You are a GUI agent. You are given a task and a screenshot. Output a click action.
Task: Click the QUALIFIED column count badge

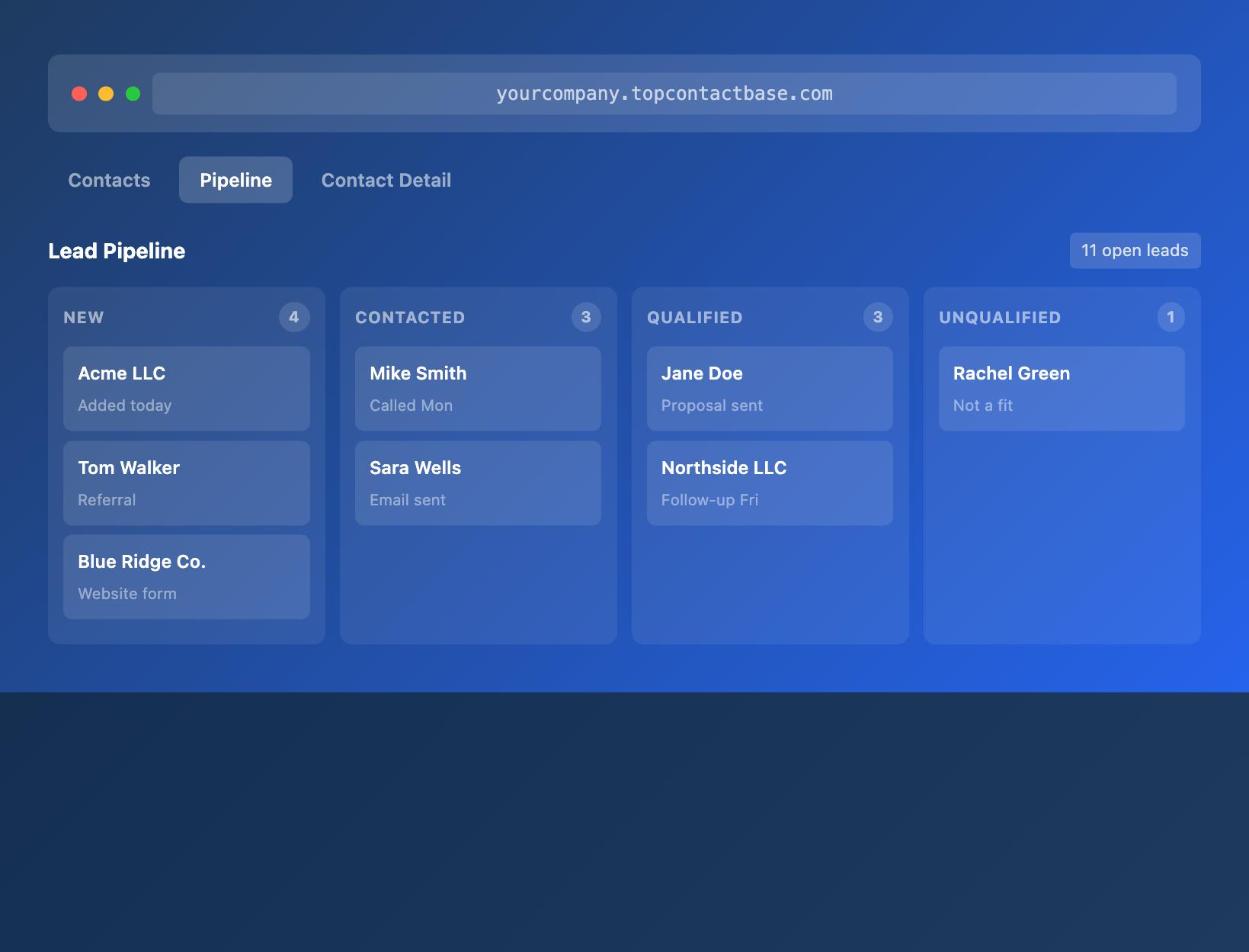(878, 317)
